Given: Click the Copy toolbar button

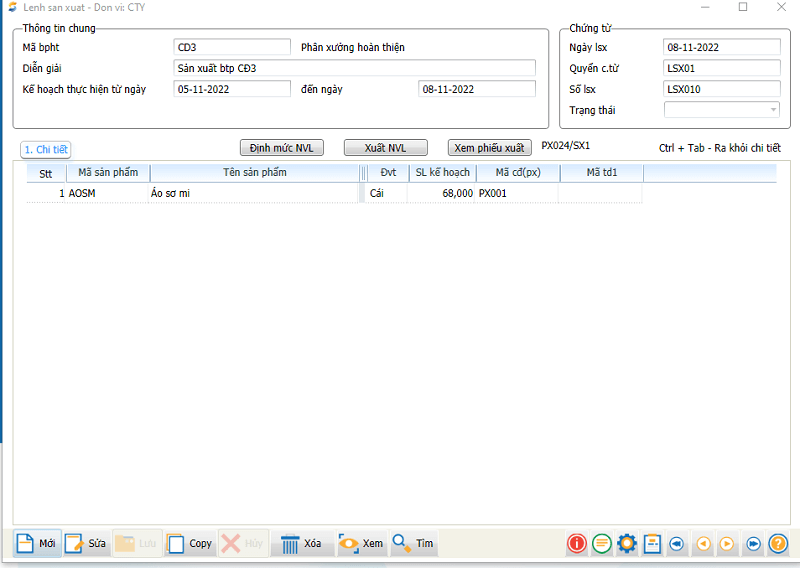Looking at the screenshot, I should [190, 543].
